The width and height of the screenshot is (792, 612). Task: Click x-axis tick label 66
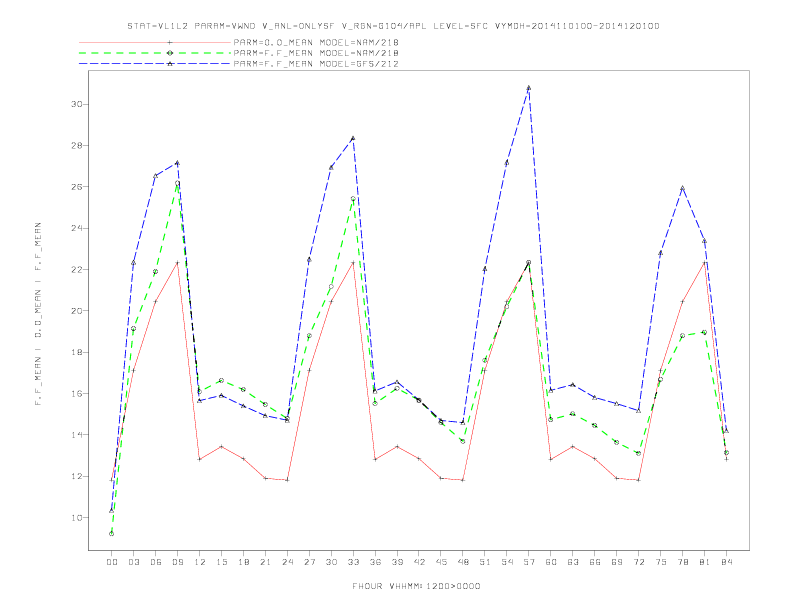(x=595, y=562)
